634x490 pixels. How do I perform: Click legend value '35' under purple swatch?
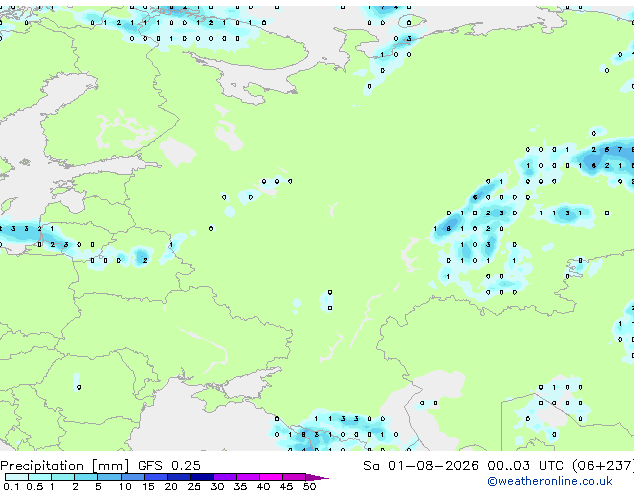[240, 486]
